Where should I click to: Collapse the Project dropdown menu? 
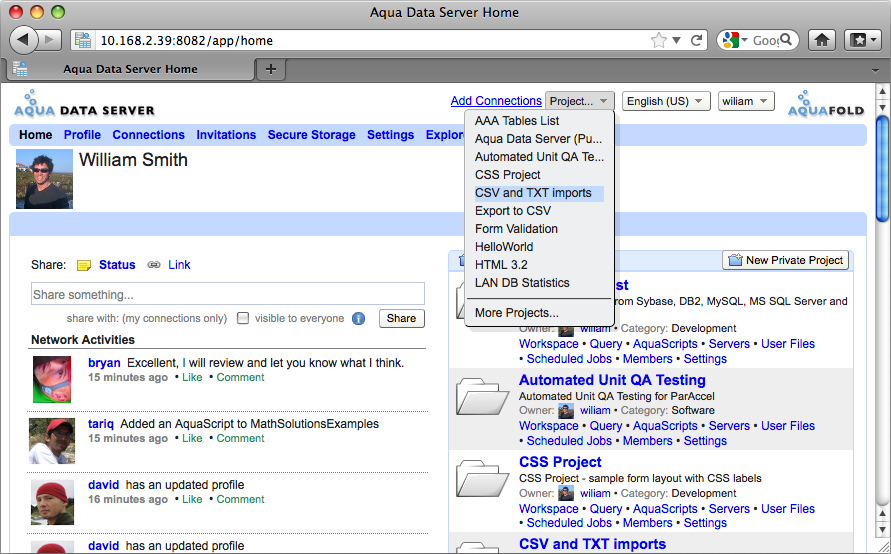579,101
